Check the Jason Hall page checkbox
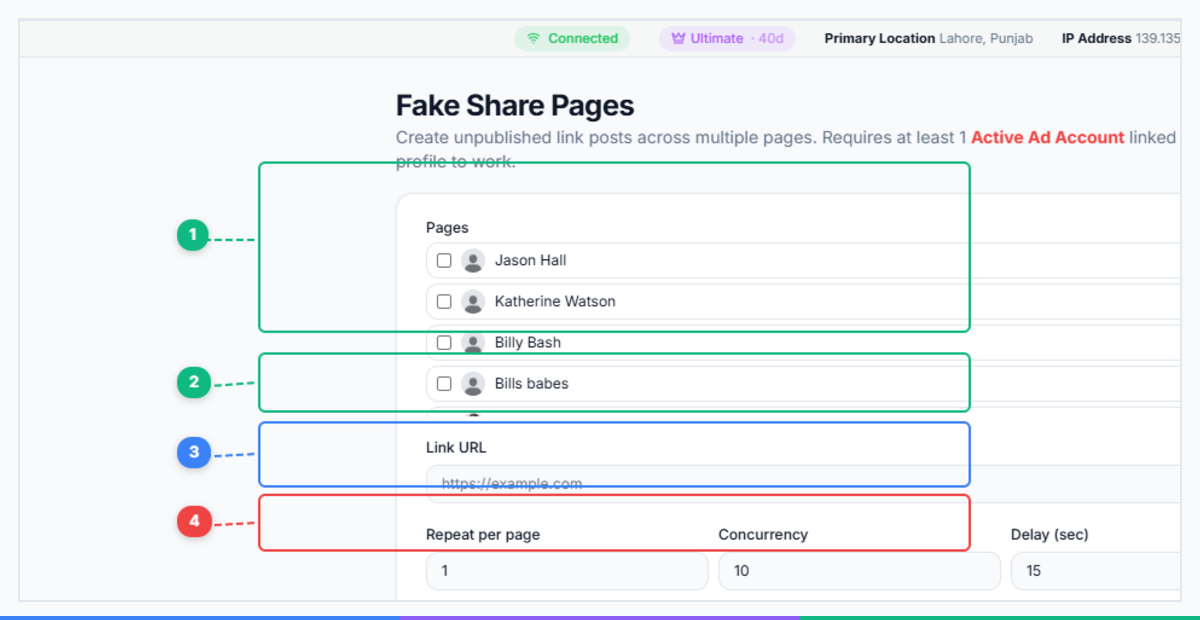Screen dimensions: 1200x620 tap(444, 260)
